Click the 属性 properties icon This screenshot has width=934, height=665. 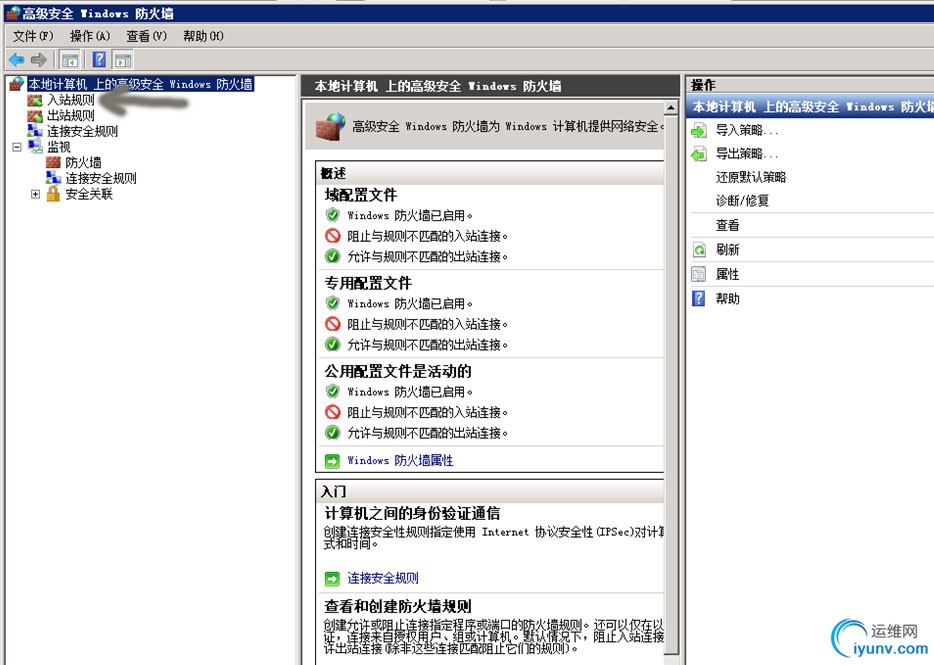(x=699, y=274)
